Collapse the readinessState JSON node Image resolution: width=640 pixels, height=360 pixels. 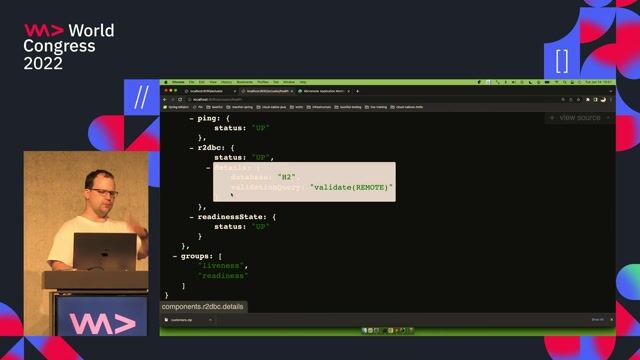coord(191,217)
